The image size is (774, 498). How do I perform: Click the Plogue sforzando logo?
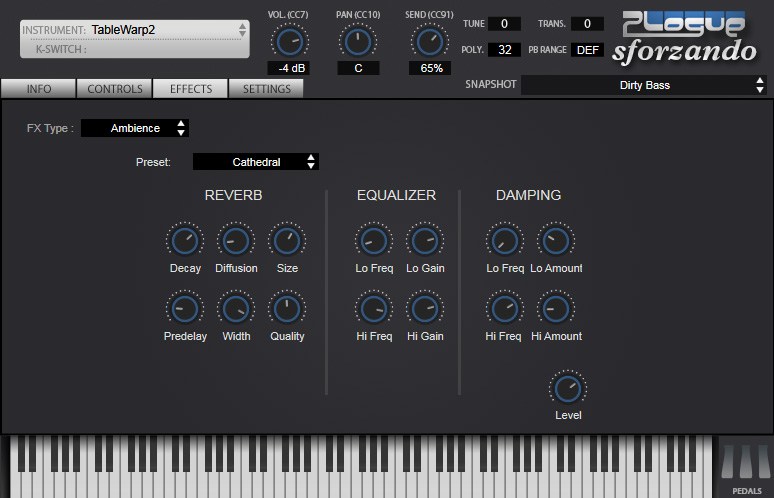tap(685, 38)
